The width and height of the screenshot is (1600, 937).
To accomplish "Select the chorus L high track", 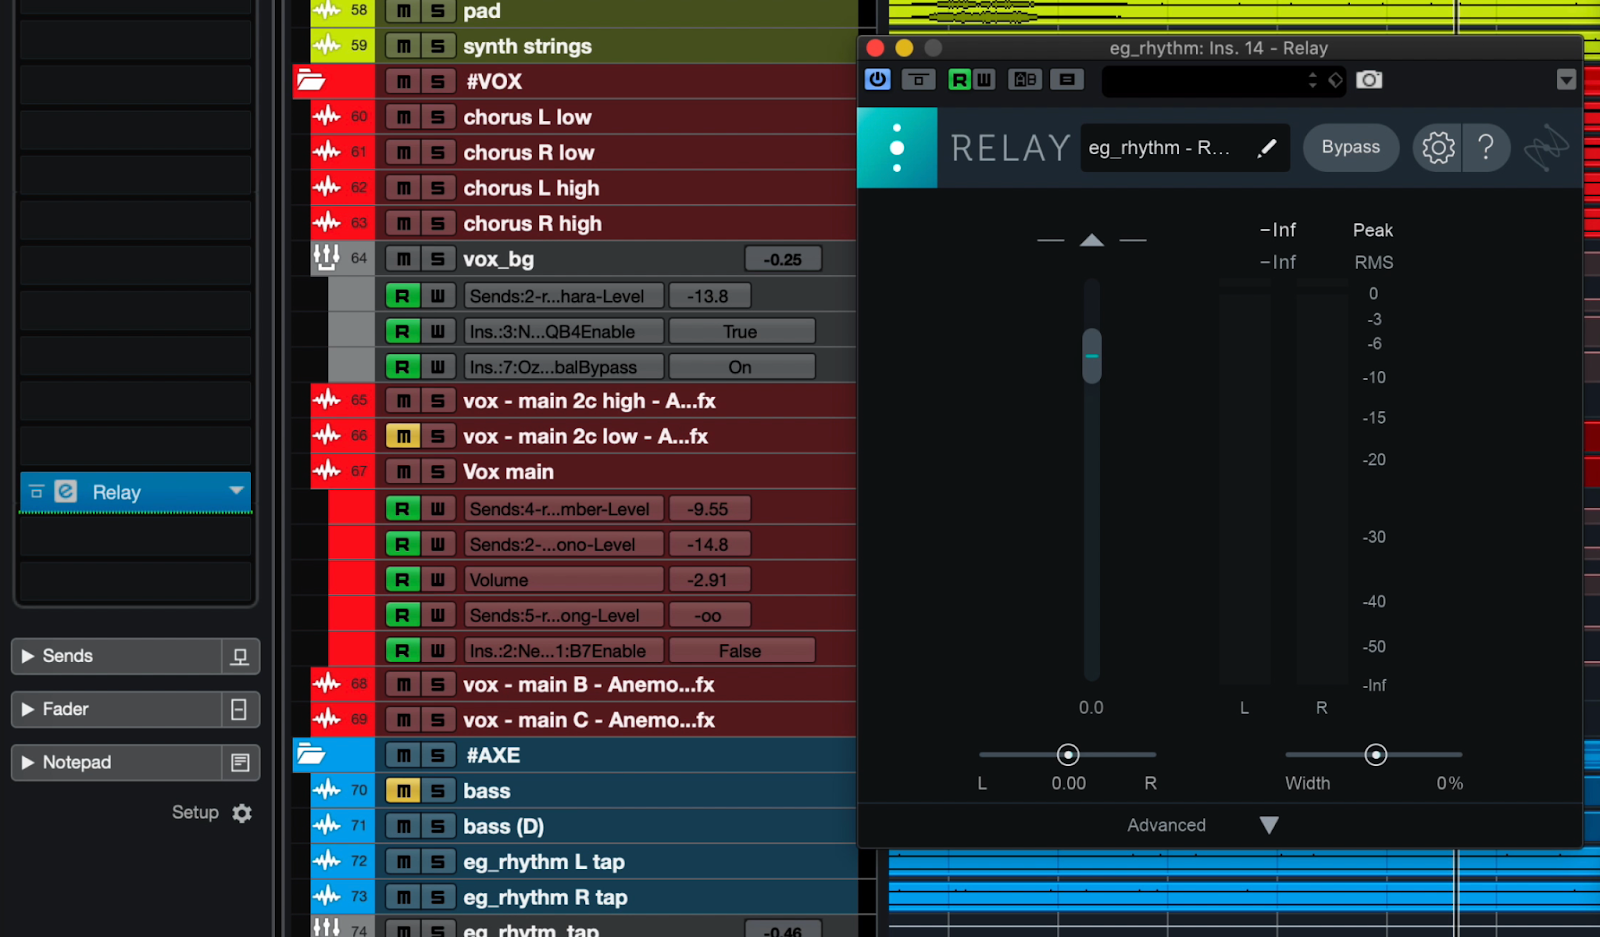I will coord(531,188).
